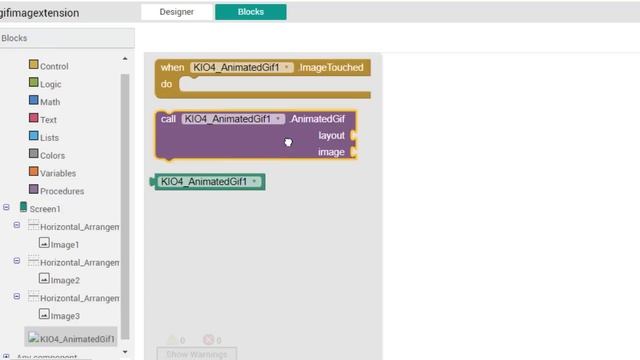Click the Variables category orange icon
The width and height of the screenshot is (640, 360).
(33, 171)
